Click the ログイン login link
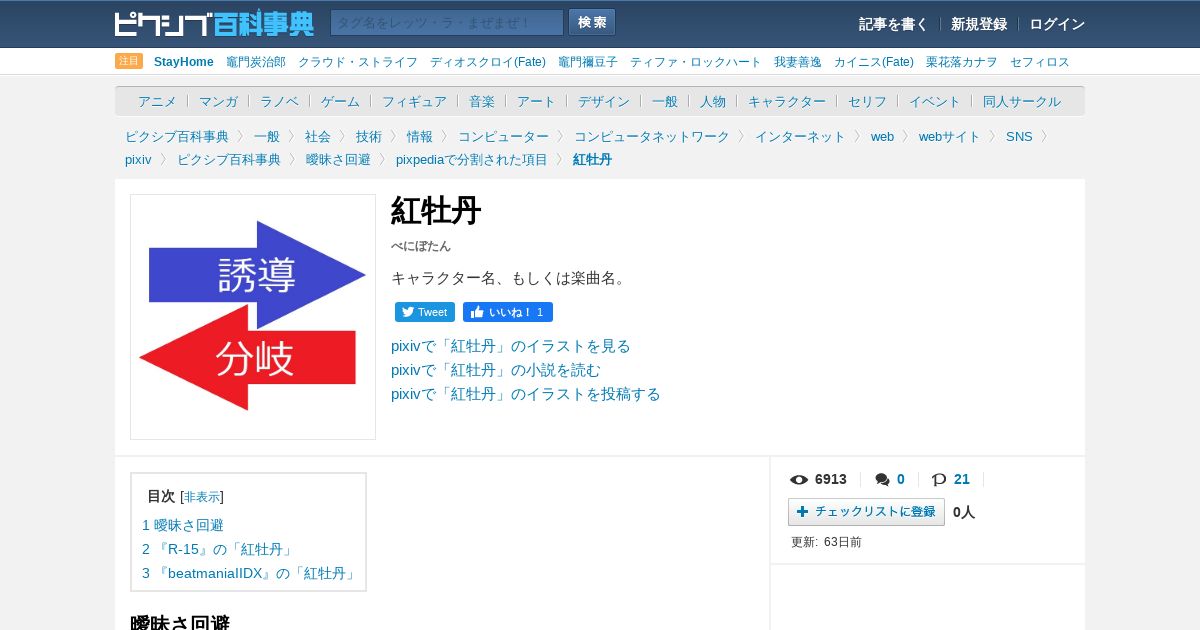 [1057, 24]
